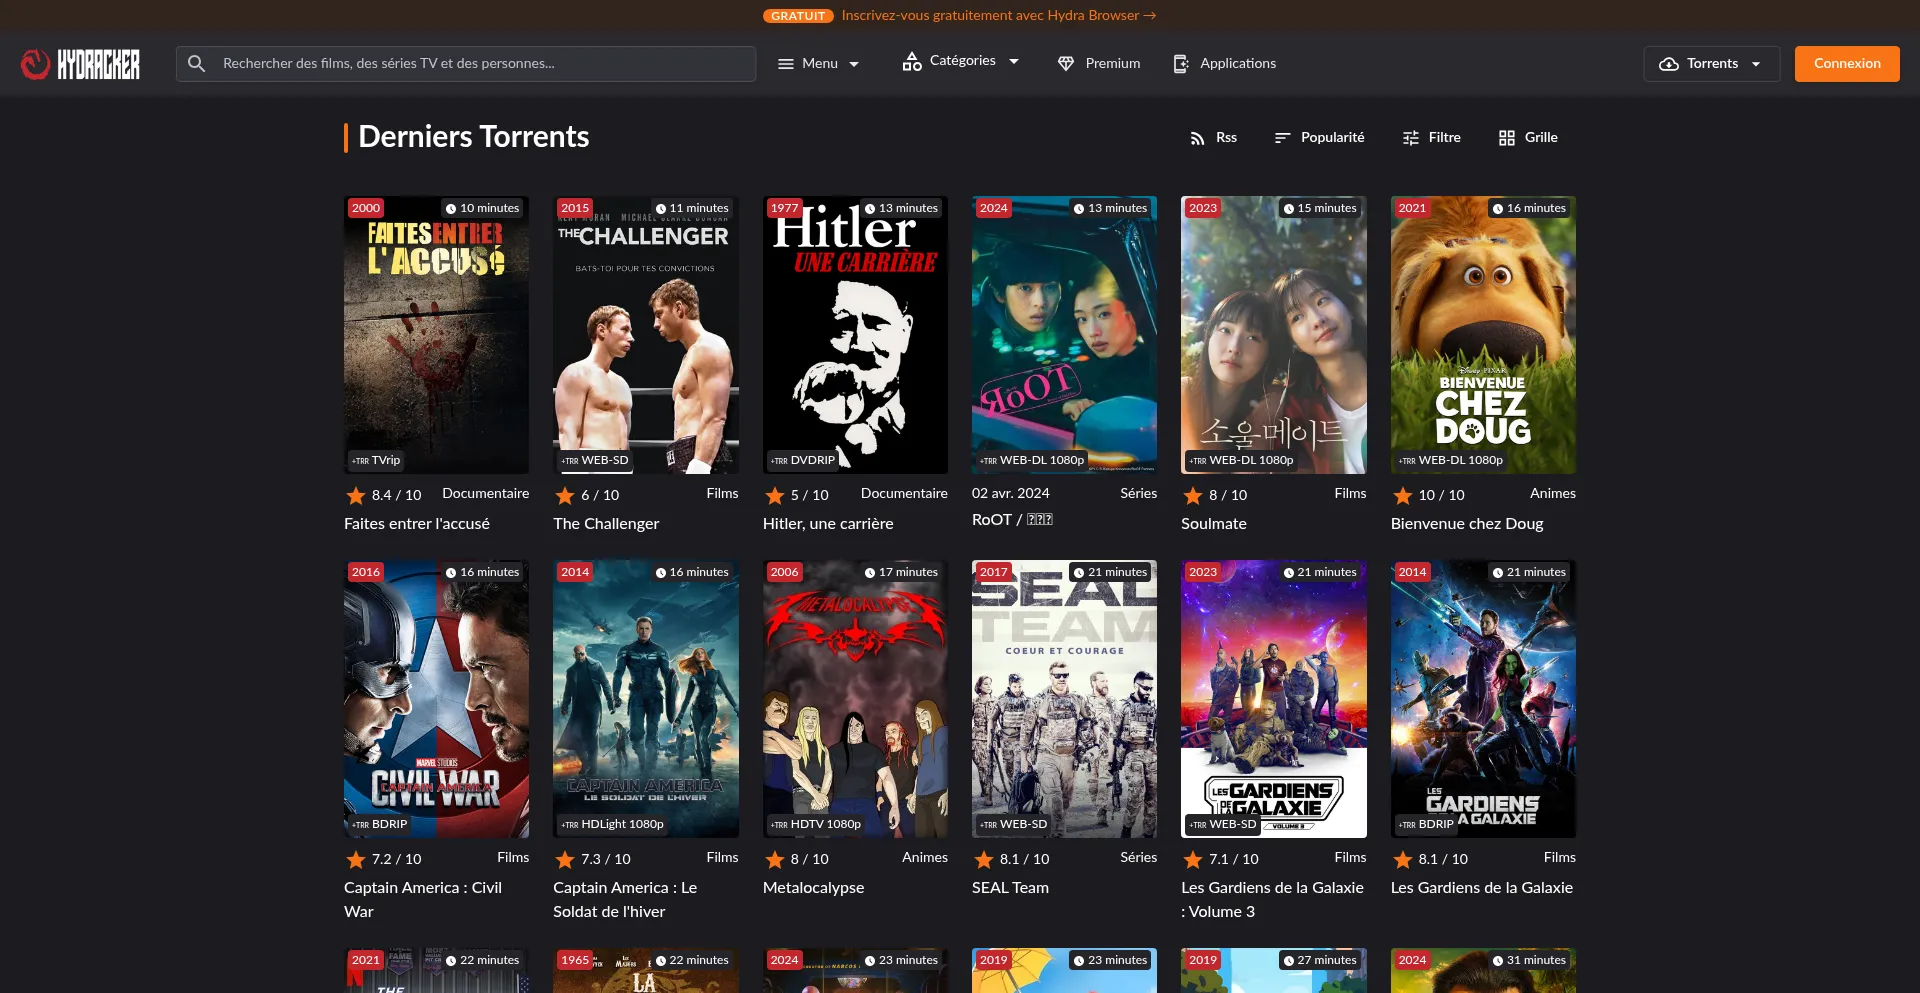Click the DVDRIP quality tag

(803, 461)
